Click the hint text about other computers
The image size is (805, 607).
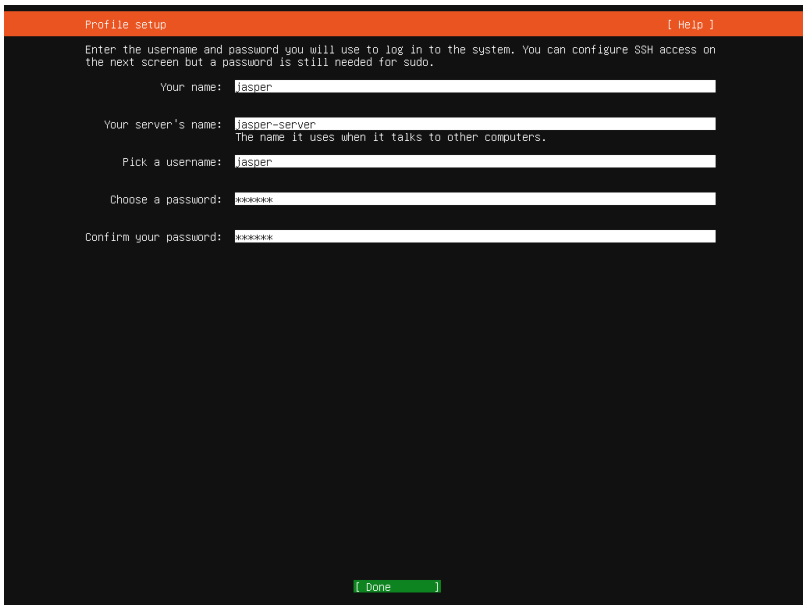[x=390, y=138]
